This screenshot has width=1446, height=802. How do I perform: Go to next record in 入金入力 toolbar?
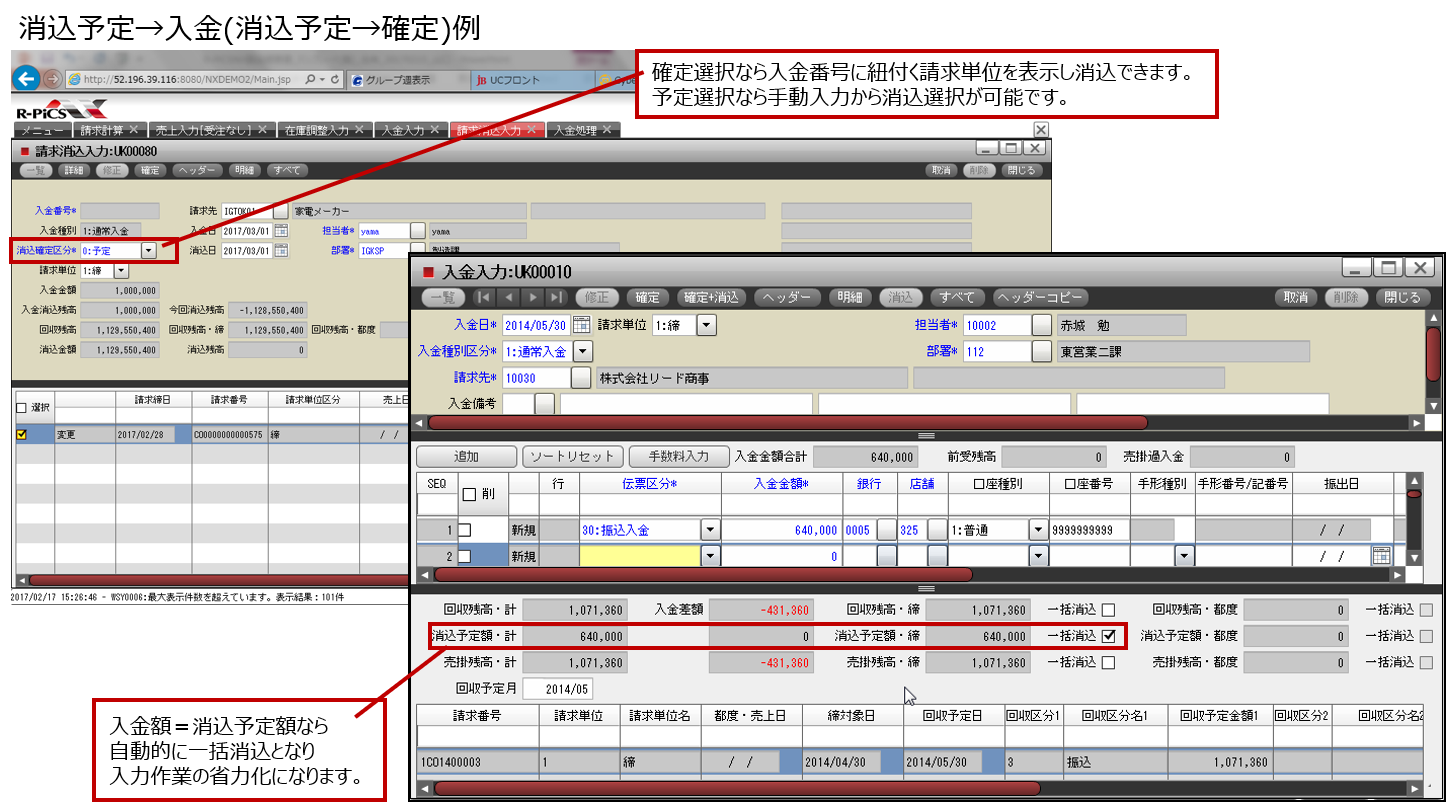coord(533,297)
